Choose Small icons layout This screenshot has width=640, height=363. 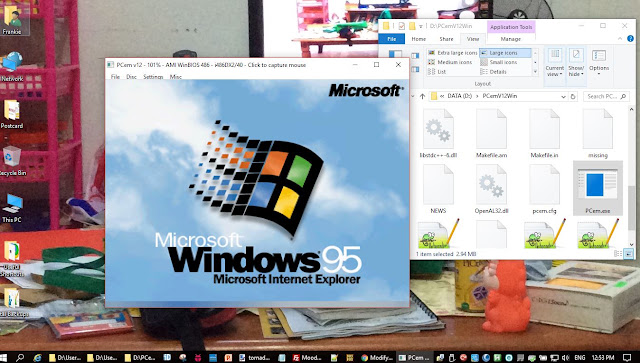coord(498,62)
